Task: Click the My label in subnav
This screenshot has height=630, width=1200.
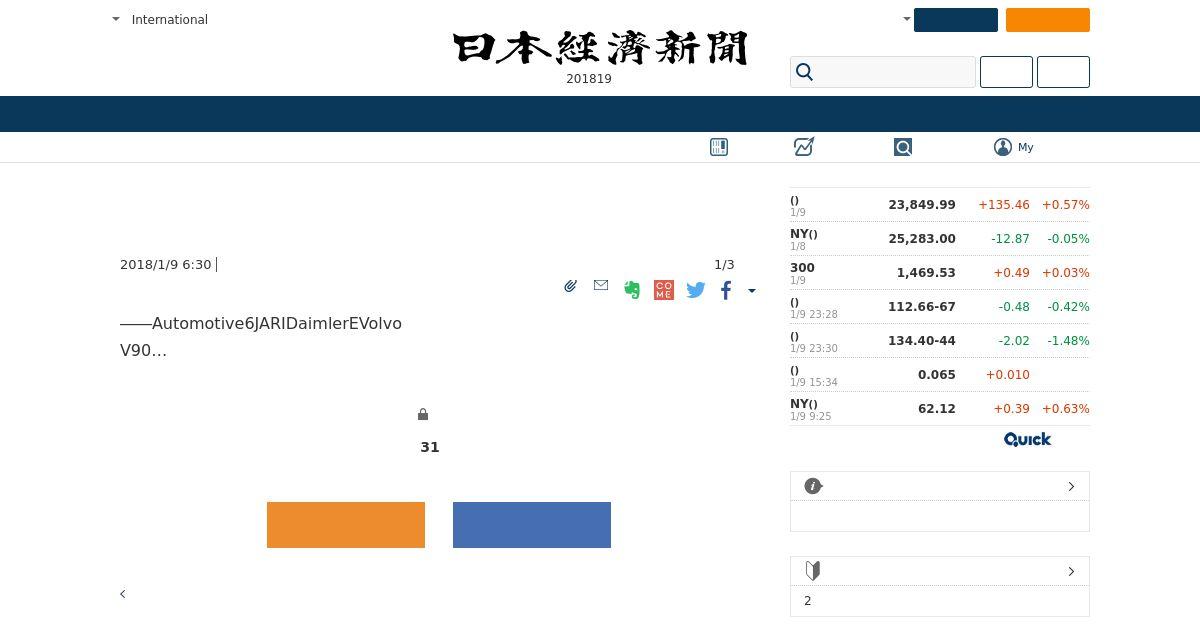Action: 1026,147
